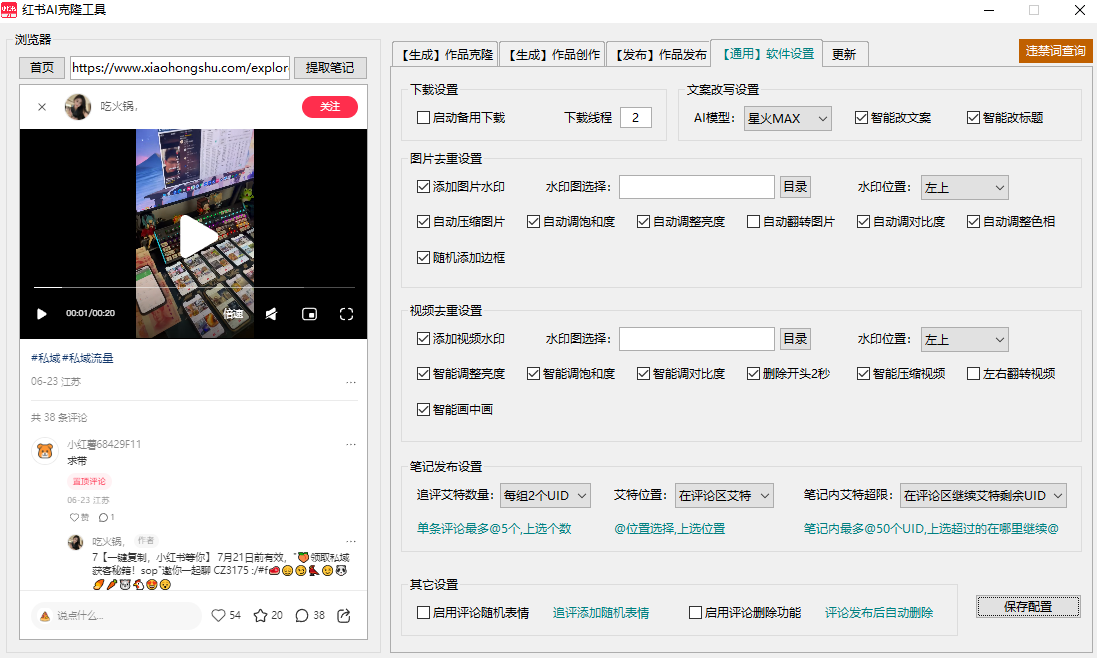
Task: Uncheck 智能压缩视频 option
Action: point(863,373)
